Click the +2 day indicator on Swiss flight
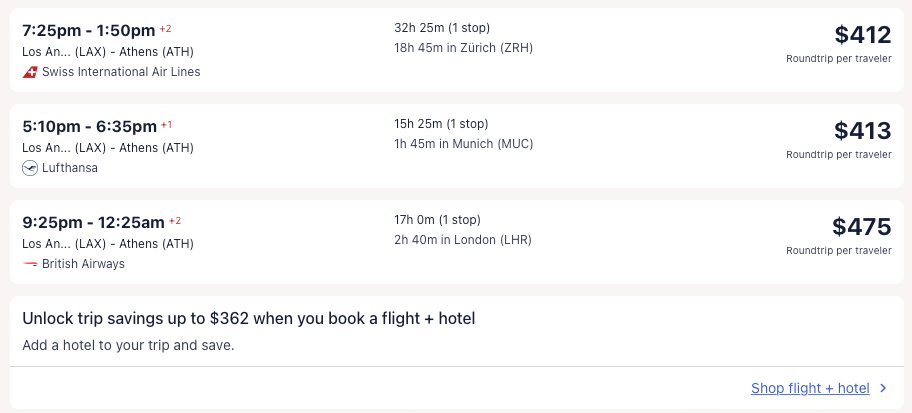This screenshot has height=413, width=912. (x=166, y=28)
